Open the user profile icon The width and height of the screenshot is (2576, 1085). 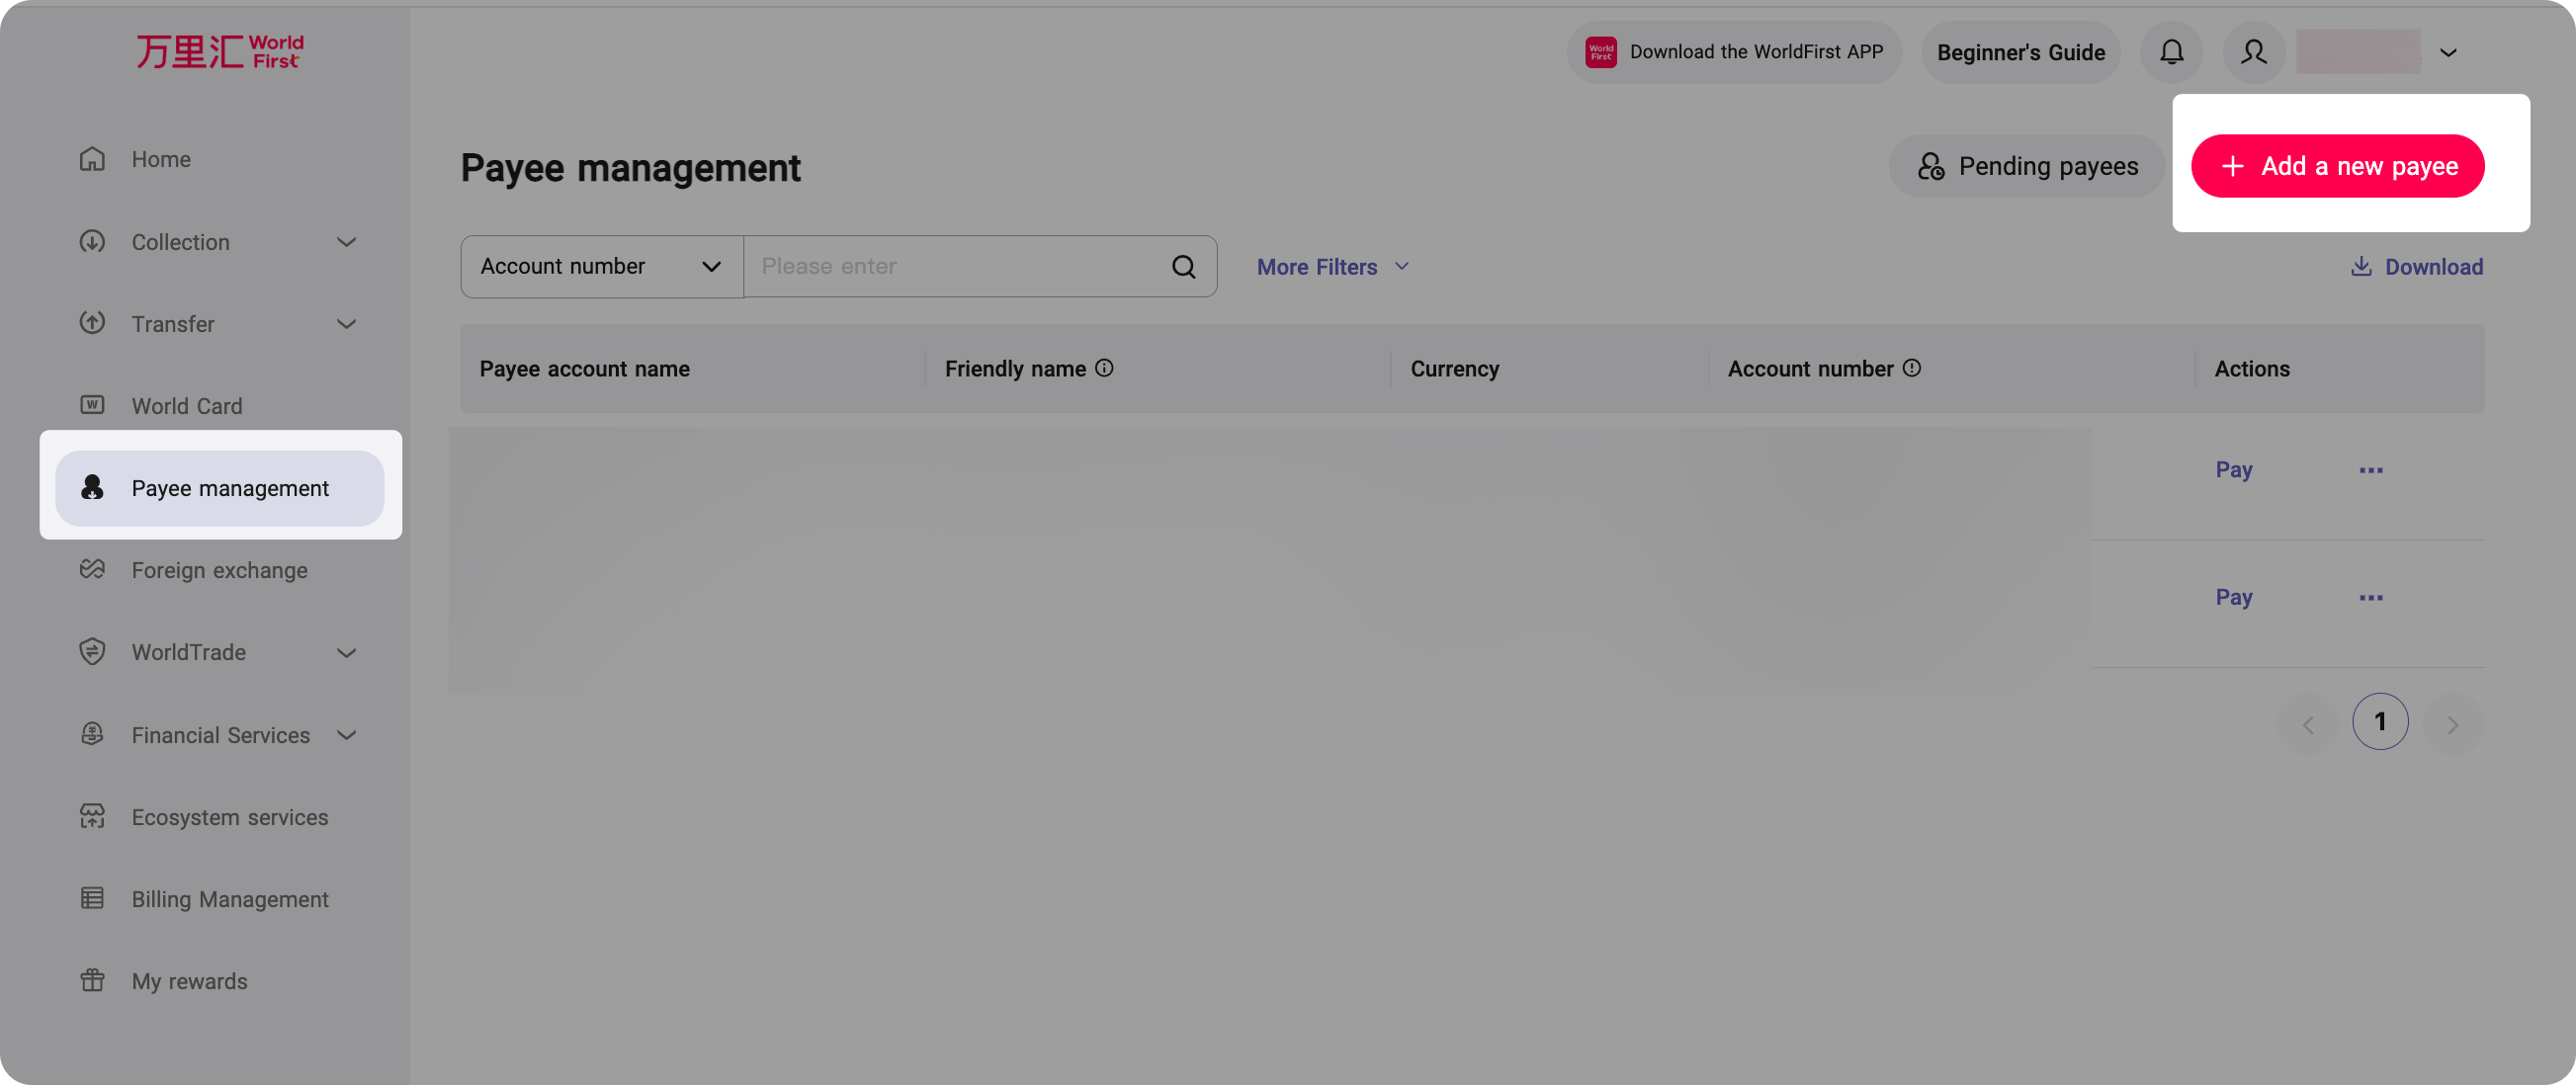(x=2253, y=52)
